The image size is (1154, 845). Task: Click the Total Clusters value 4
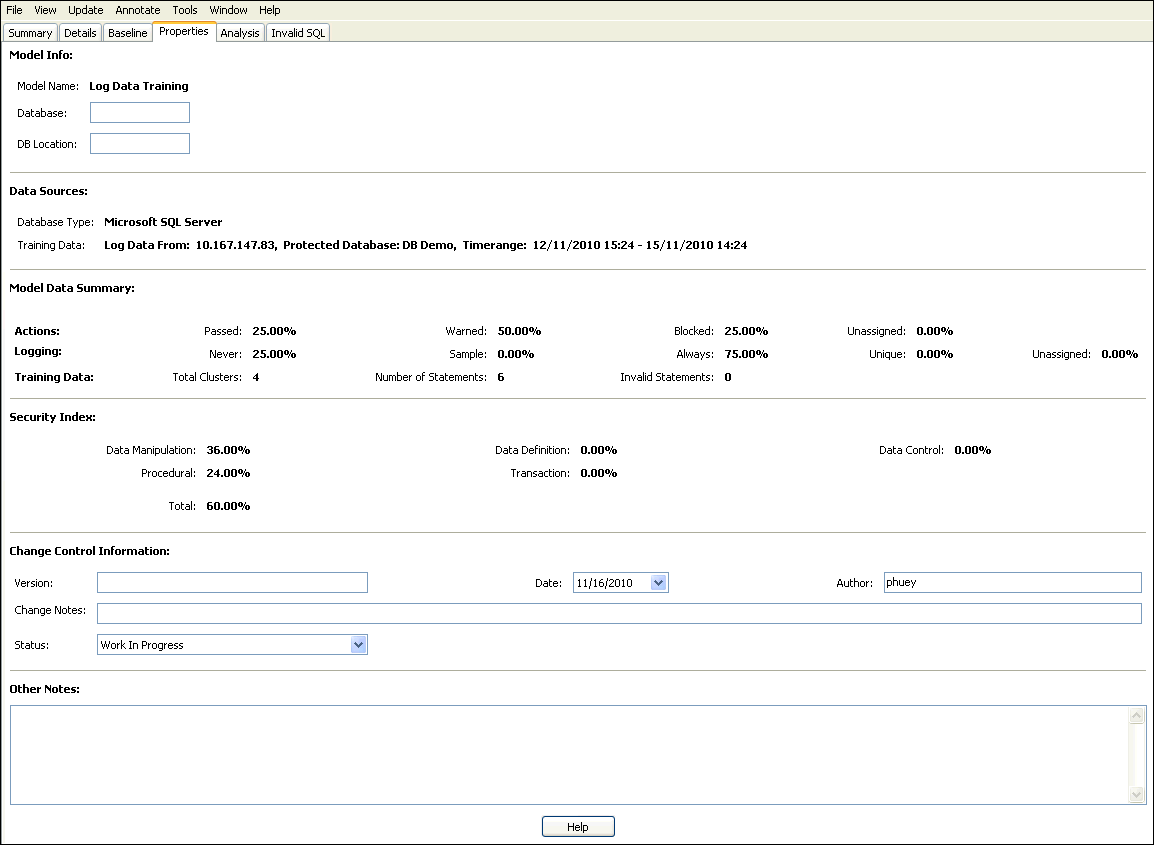pyautogui.click(x=256, y=377)
